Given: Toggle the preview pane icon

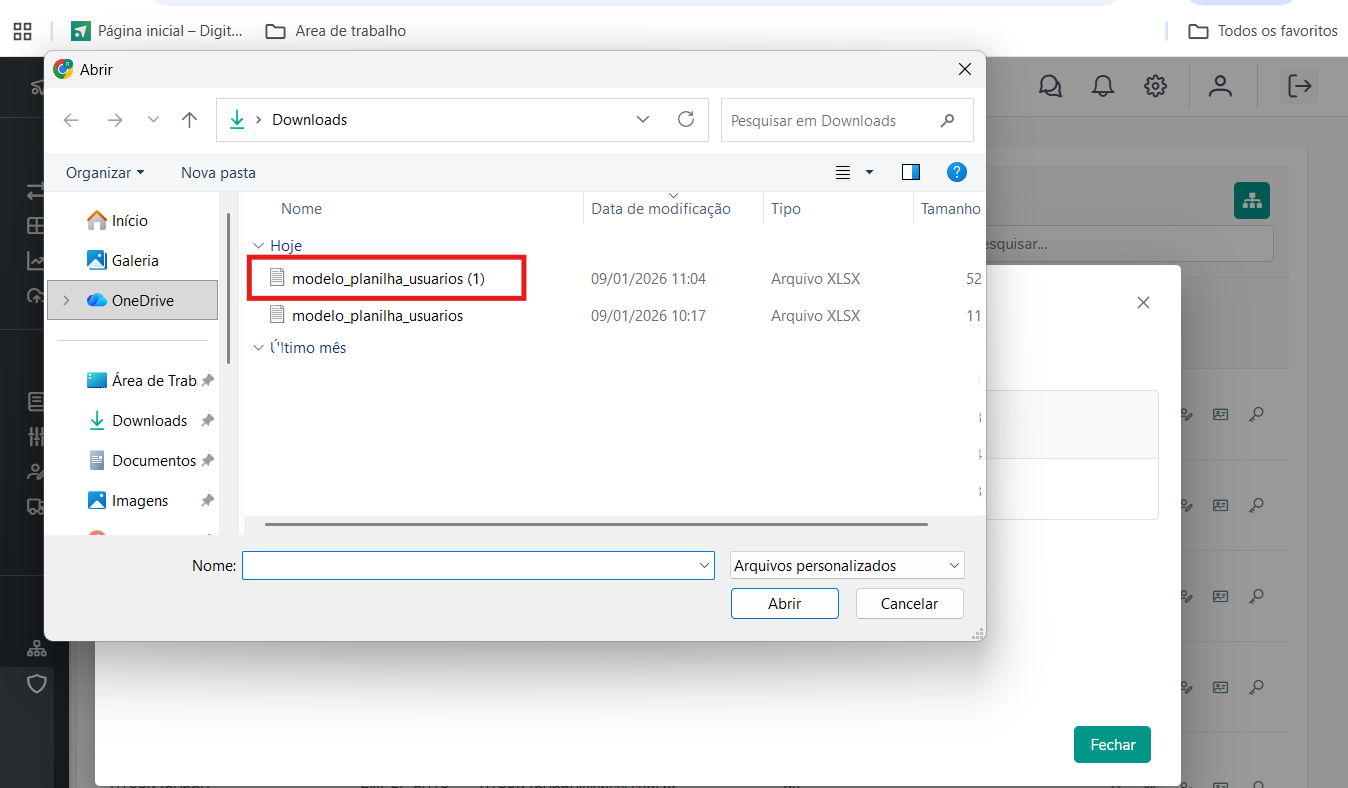Looking at the screenshot, I should click(x=910, y=172).
